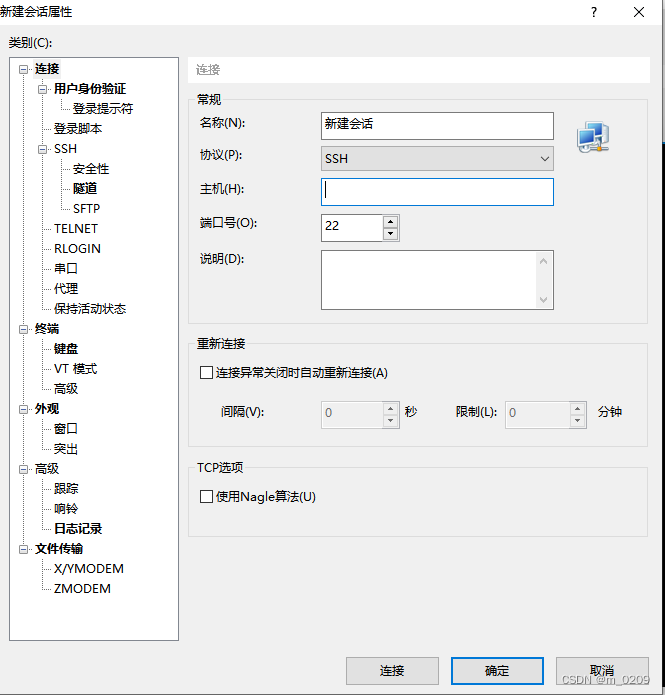Select 登录提示符 tree item
Image resolution: width=665 pixels, height=695 pixels.
pyautogui.click(x=103, y=109)
